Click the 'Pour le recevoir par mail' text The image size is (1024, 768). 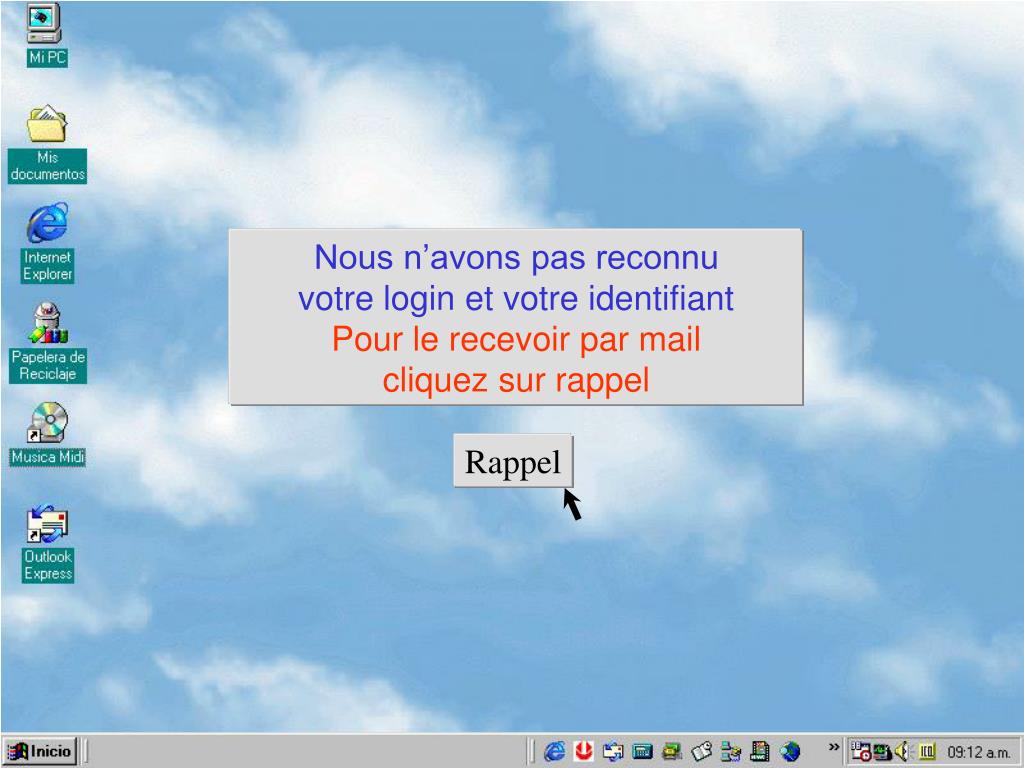(516, 339)
